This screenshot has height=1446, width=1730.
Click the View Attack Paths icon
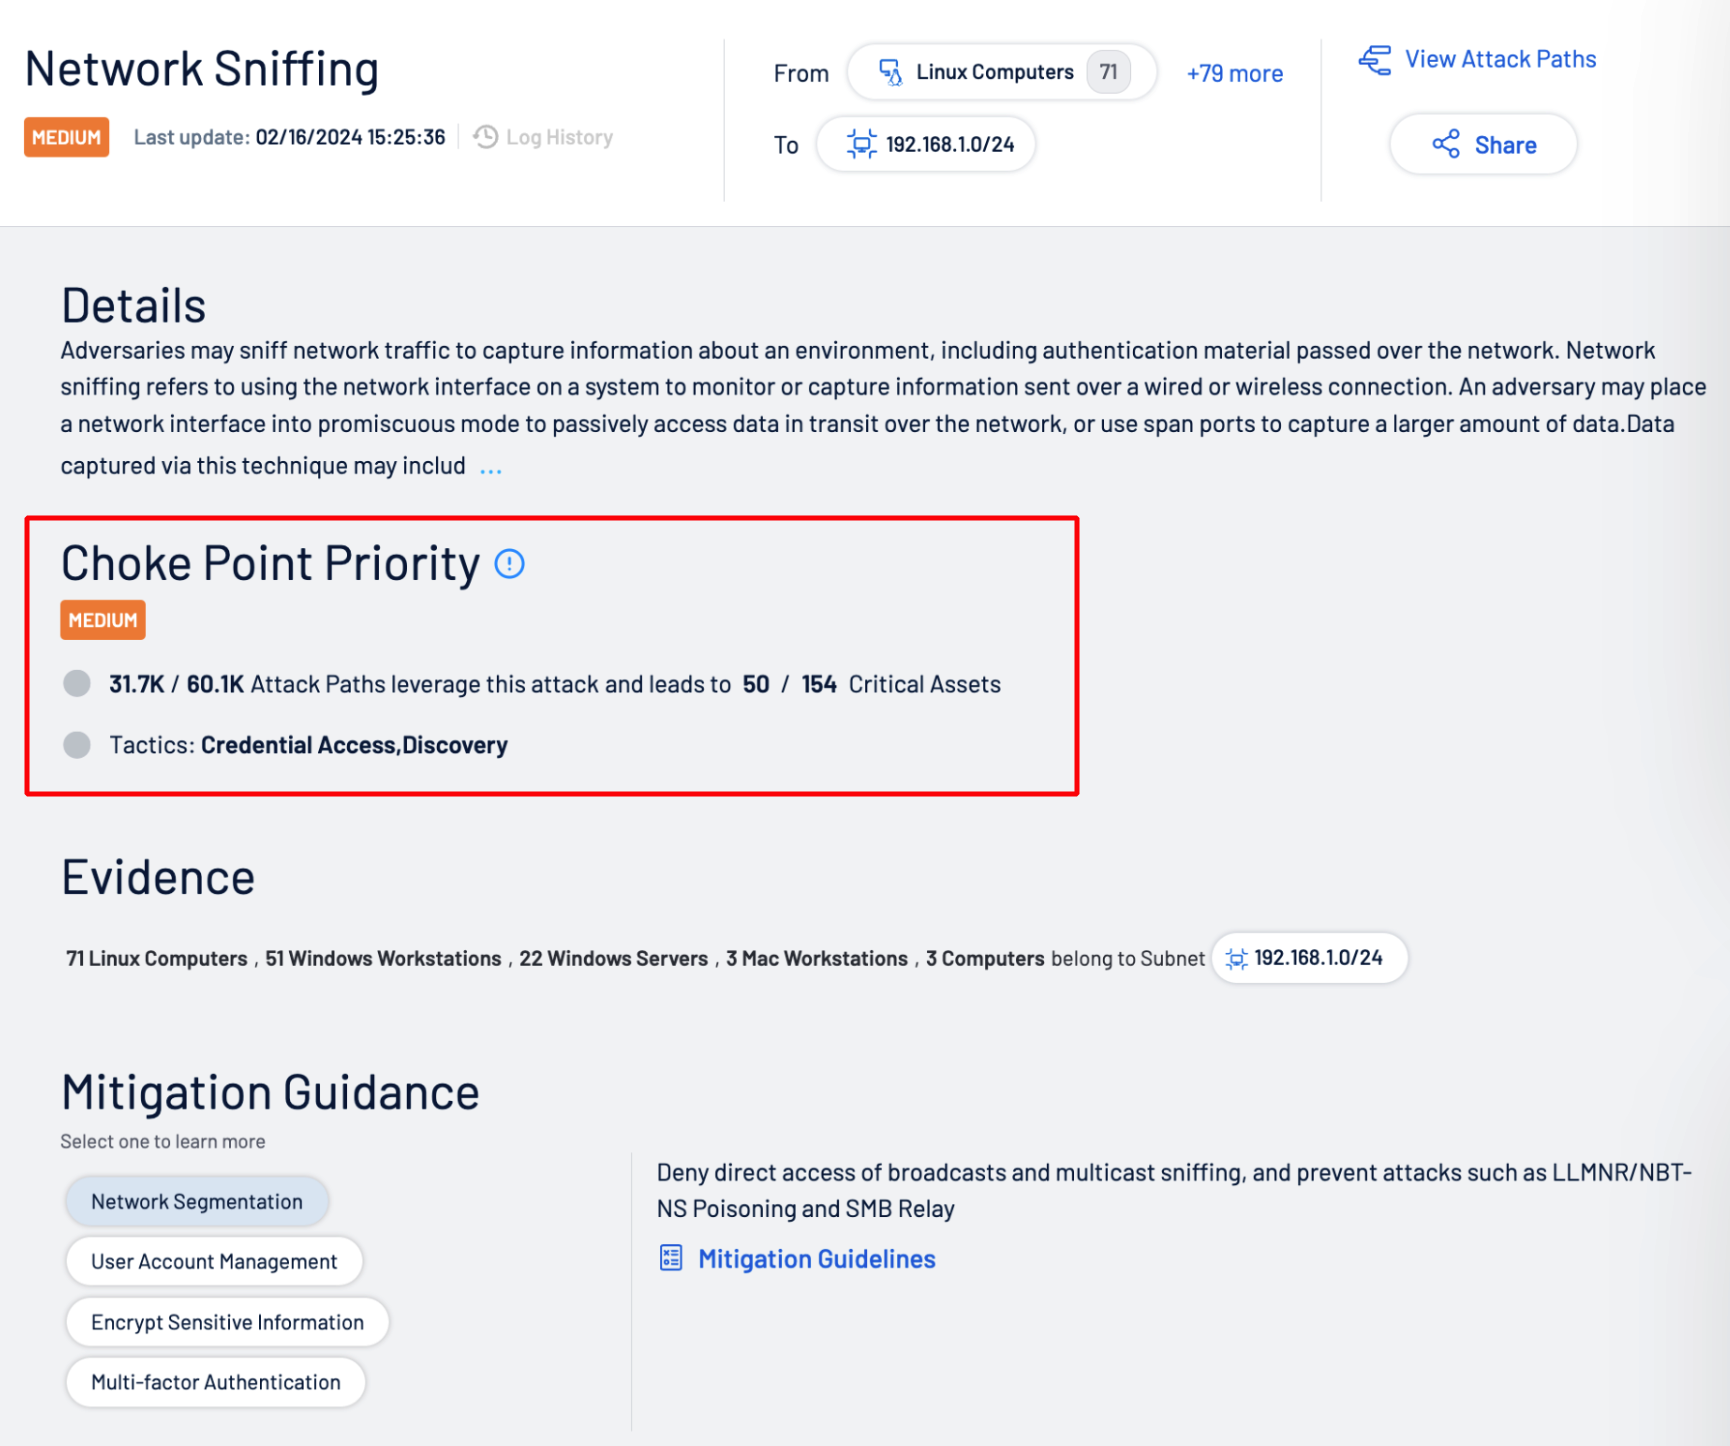pos(1375,60)
